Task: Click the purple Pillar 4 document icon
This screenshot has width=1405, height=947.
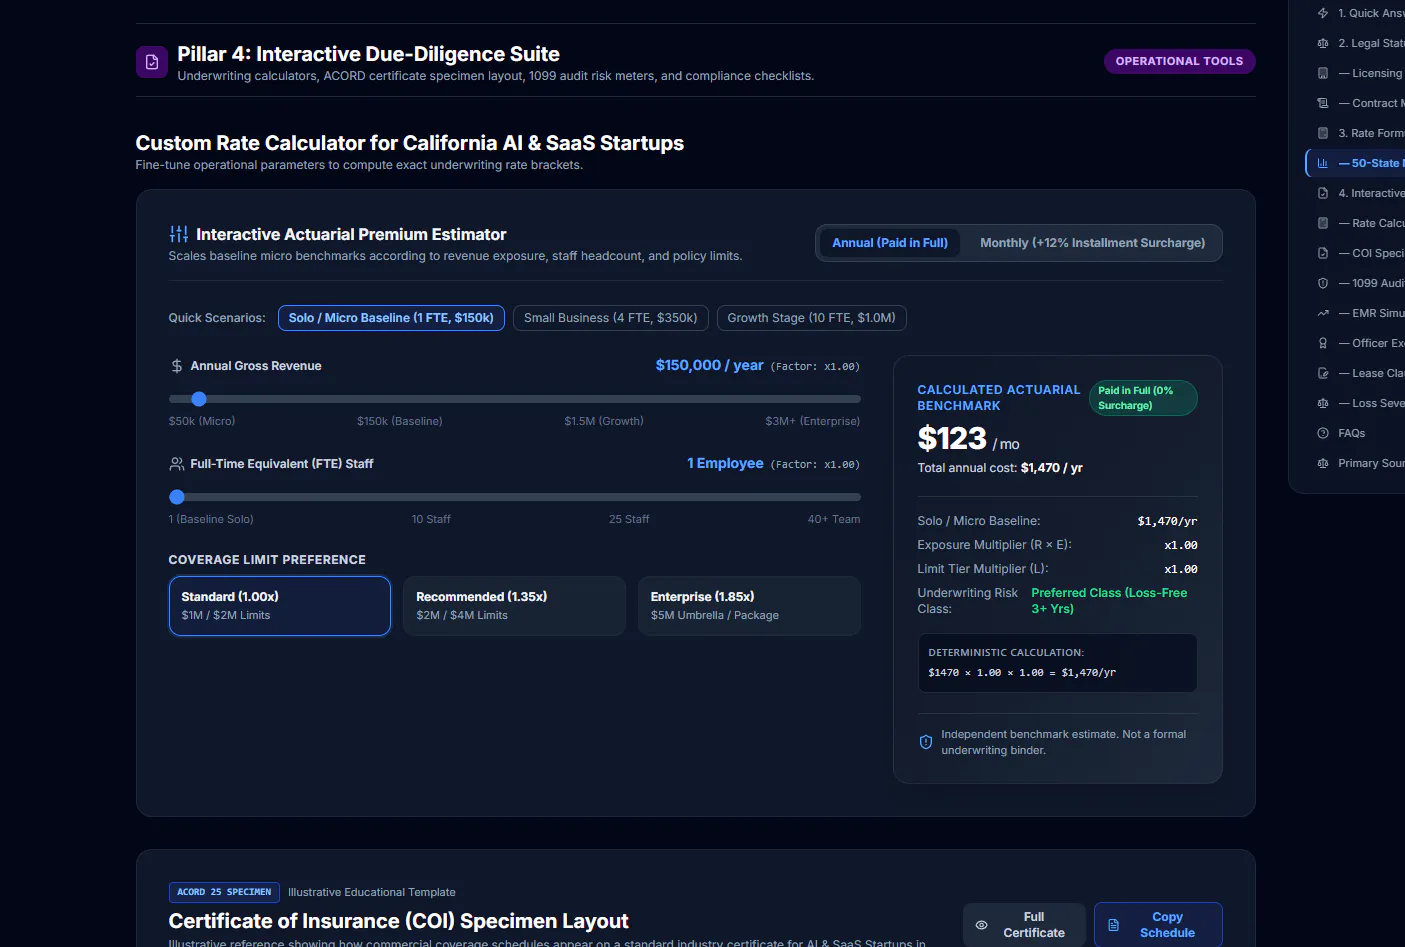Action: click(152, 62)
